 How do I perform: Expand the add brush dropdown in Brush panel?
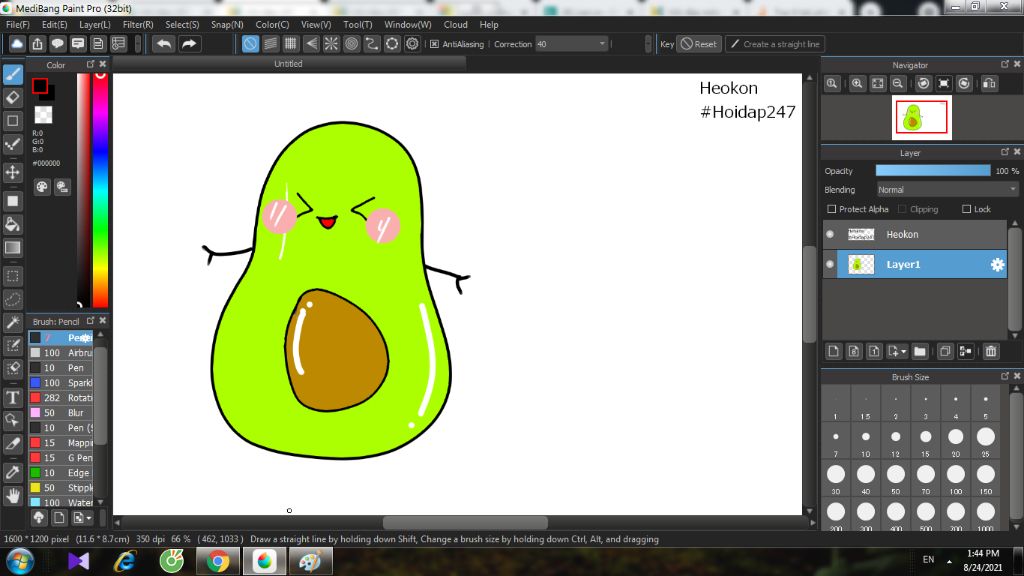[x=89, y=518]
